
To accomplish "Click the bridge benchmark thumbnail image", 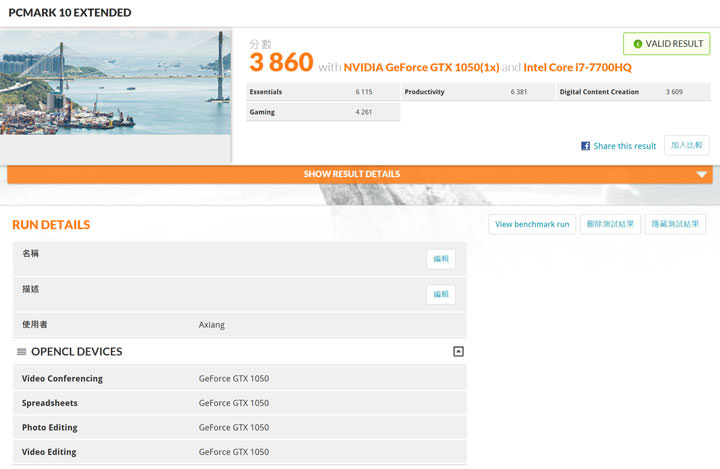I will click(115, 82).
